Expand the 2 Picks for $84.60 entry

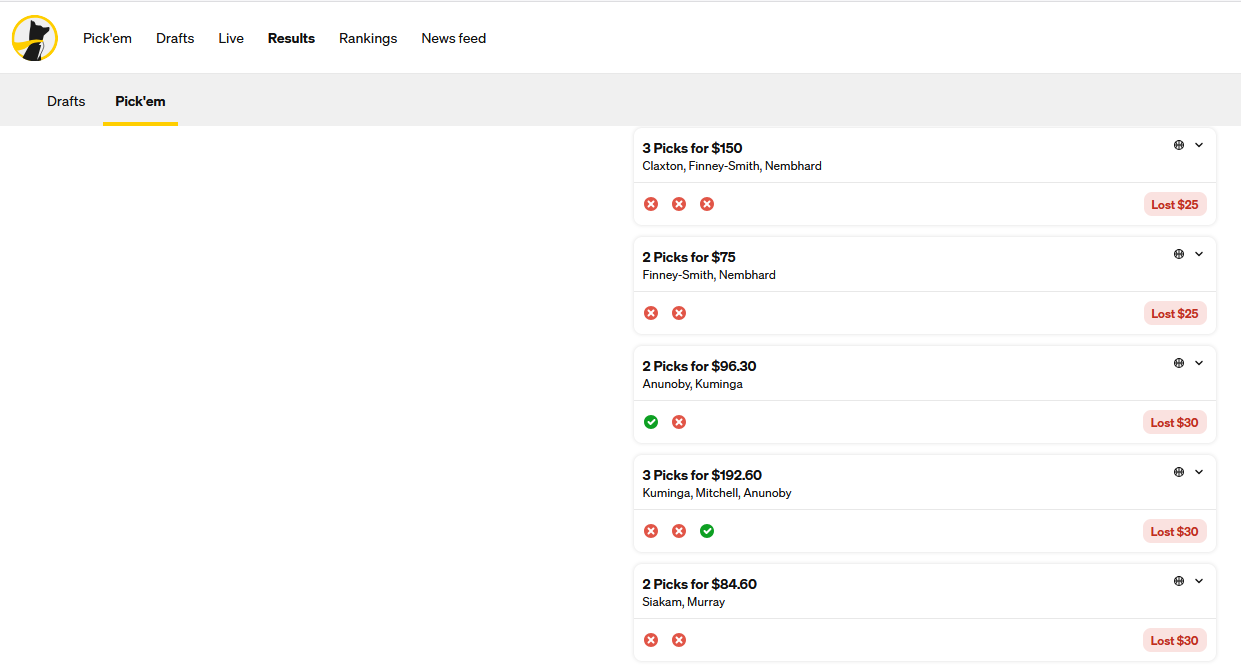tap(1199, 581)
